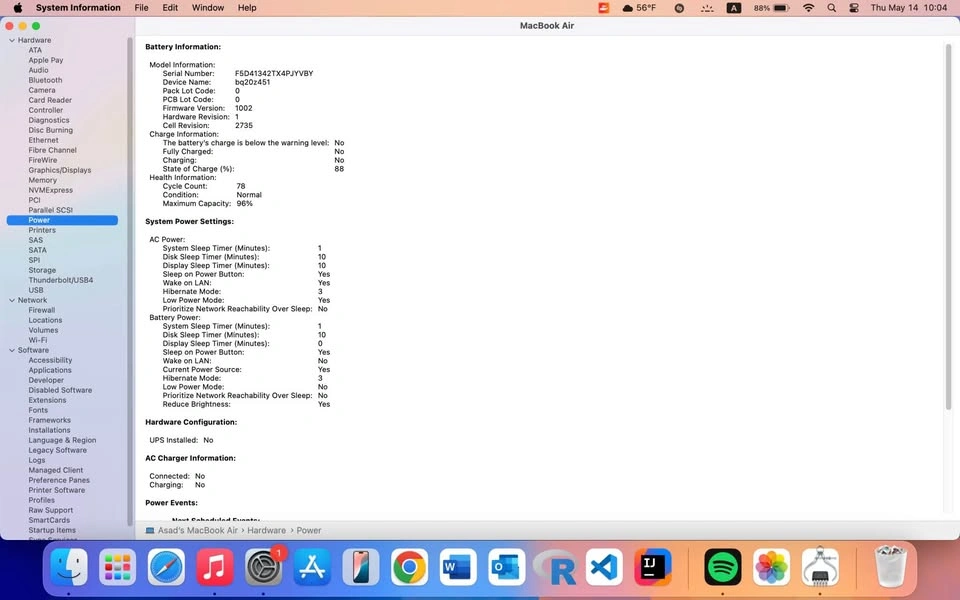
Task: Launch Google Chrome from the Dock
Action: point(410,567)
